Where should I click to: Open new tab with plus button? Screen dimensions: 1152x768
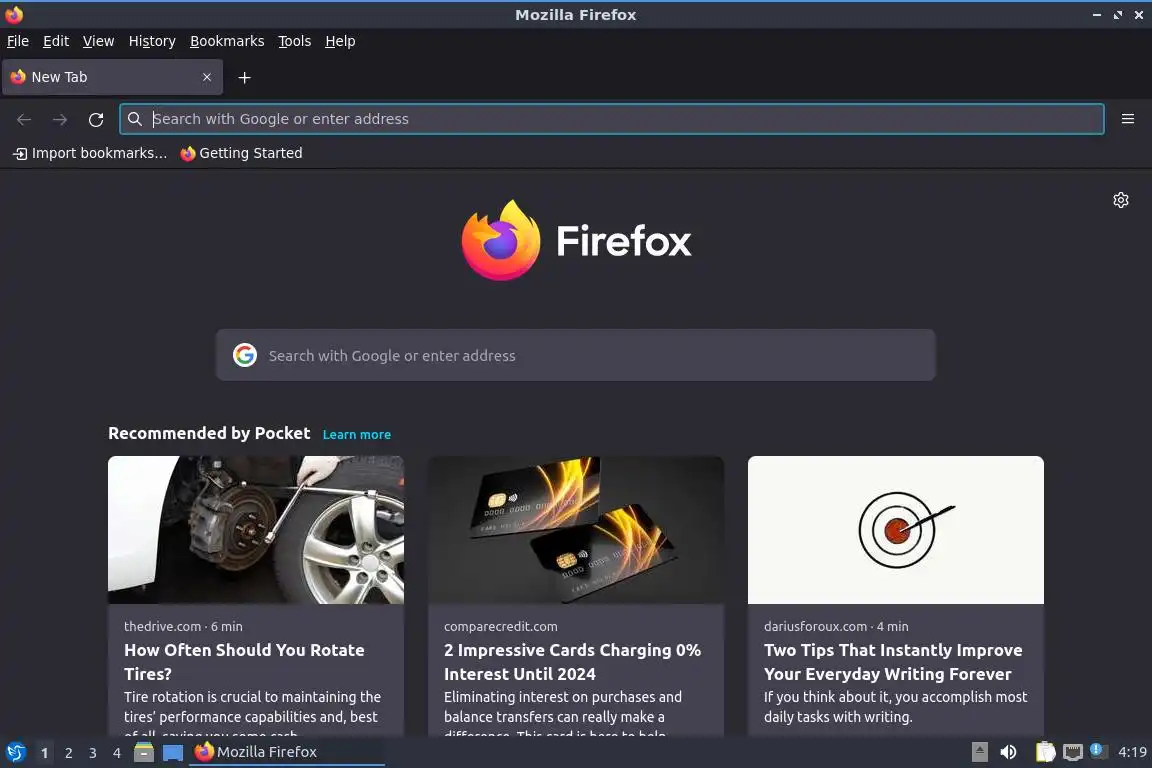(245, 77)
